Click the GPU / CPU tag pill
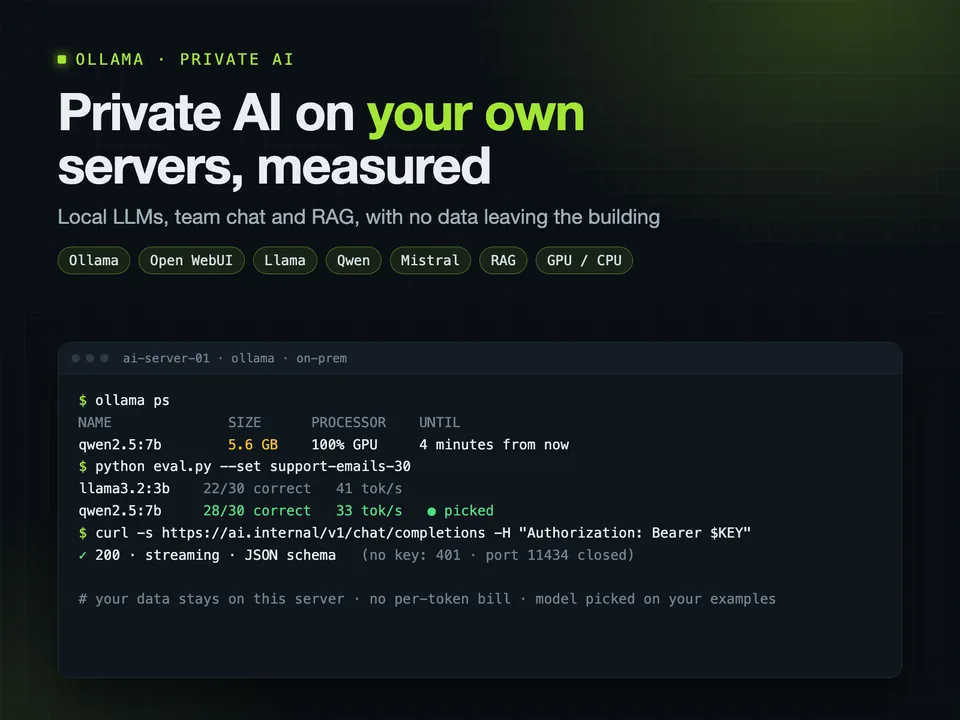This screenshot has height=720, width=960. click(584, 260)
